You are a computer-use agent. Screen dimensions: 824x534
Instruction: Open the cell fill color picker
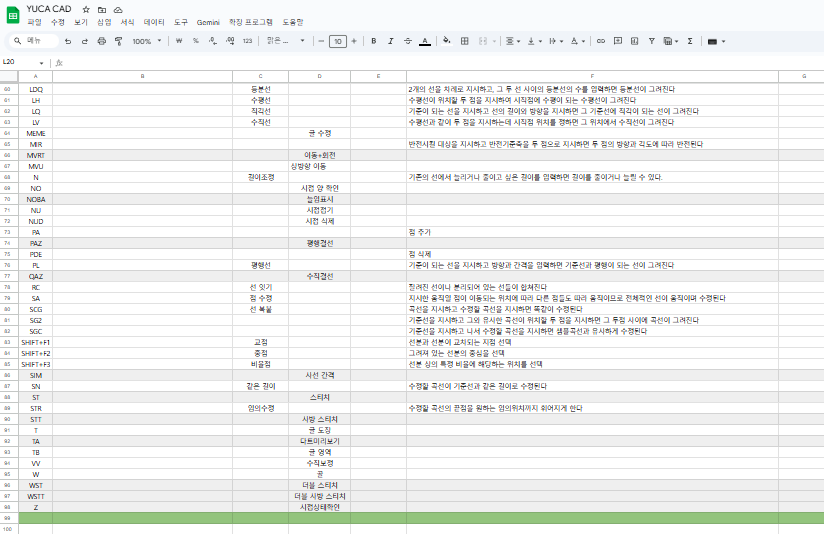pos(447,41)
